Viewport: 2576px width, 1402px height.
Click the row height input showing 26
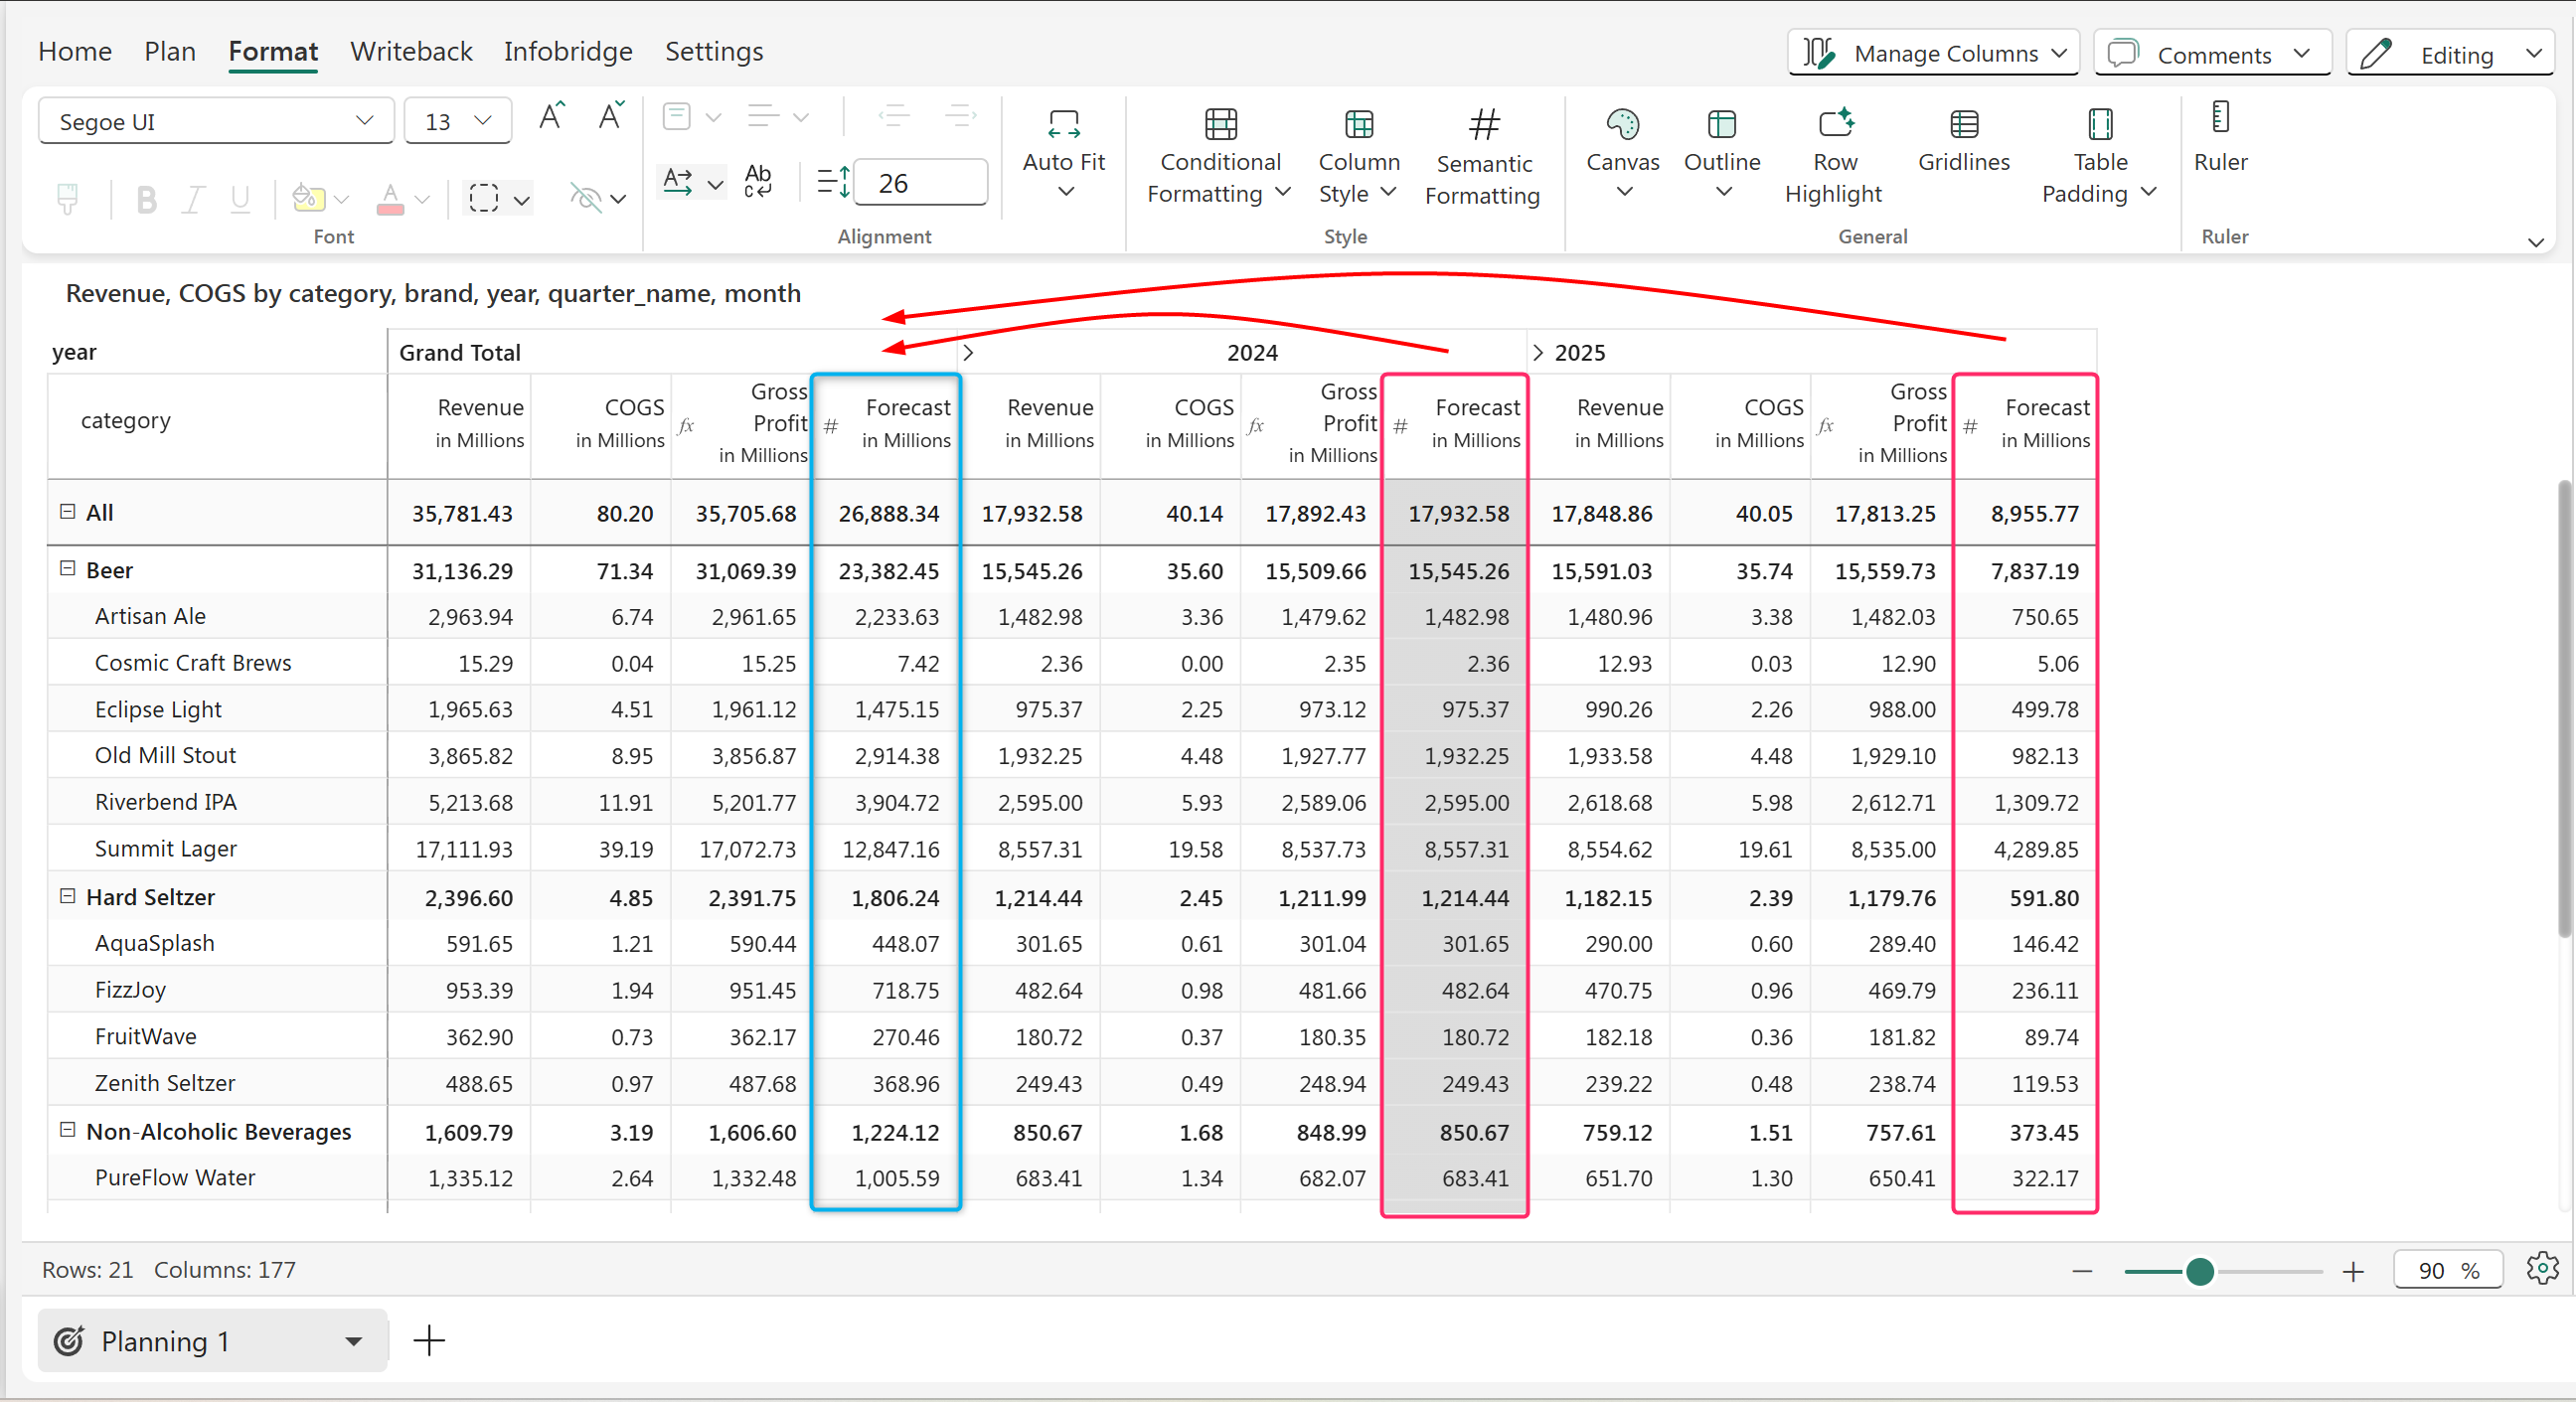click(x=920, y=183)
